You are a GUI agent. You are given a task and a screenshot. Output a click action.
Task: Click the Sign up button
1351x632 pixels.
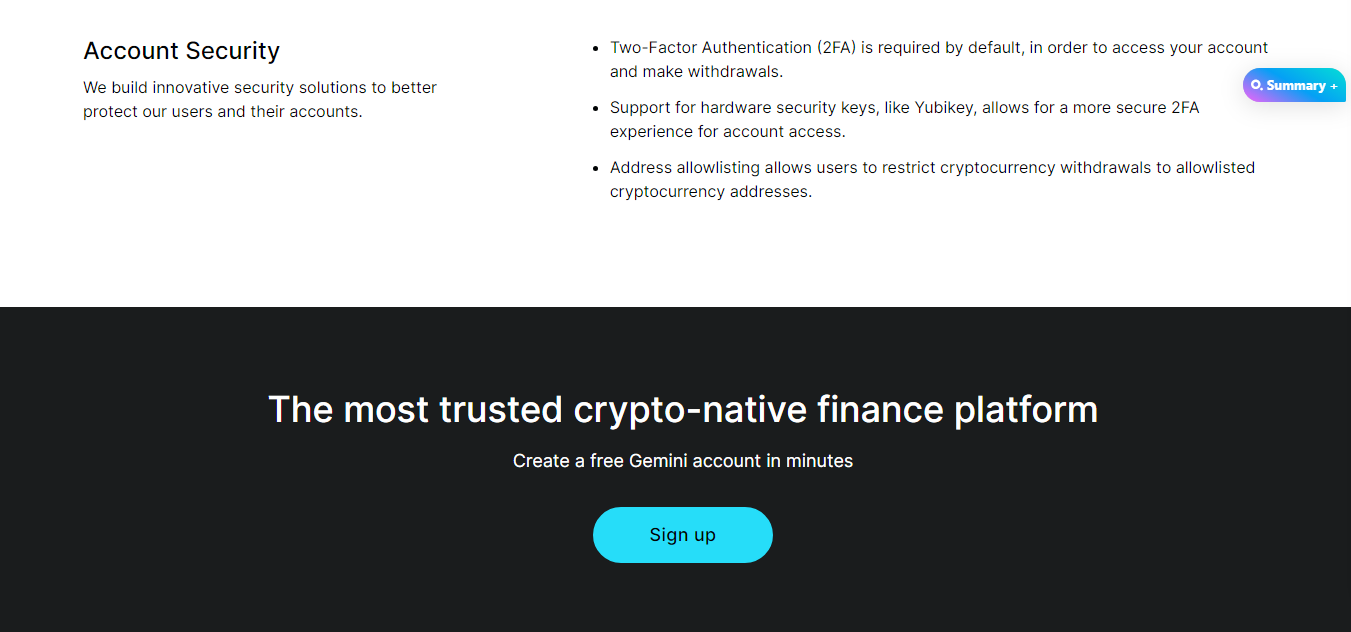[683, 535]
